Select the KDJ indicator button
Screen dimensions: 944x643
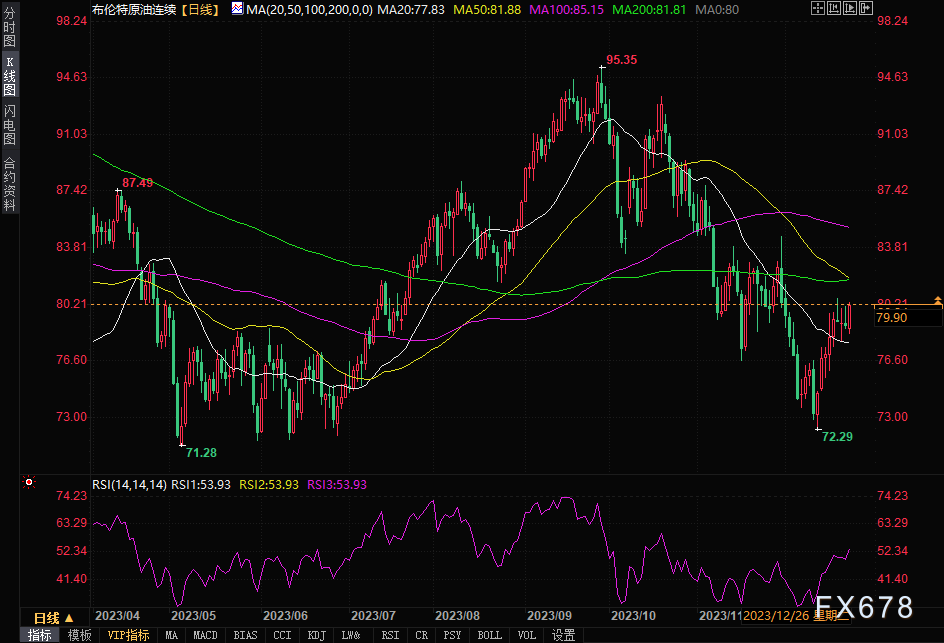(x=317, y=635)
